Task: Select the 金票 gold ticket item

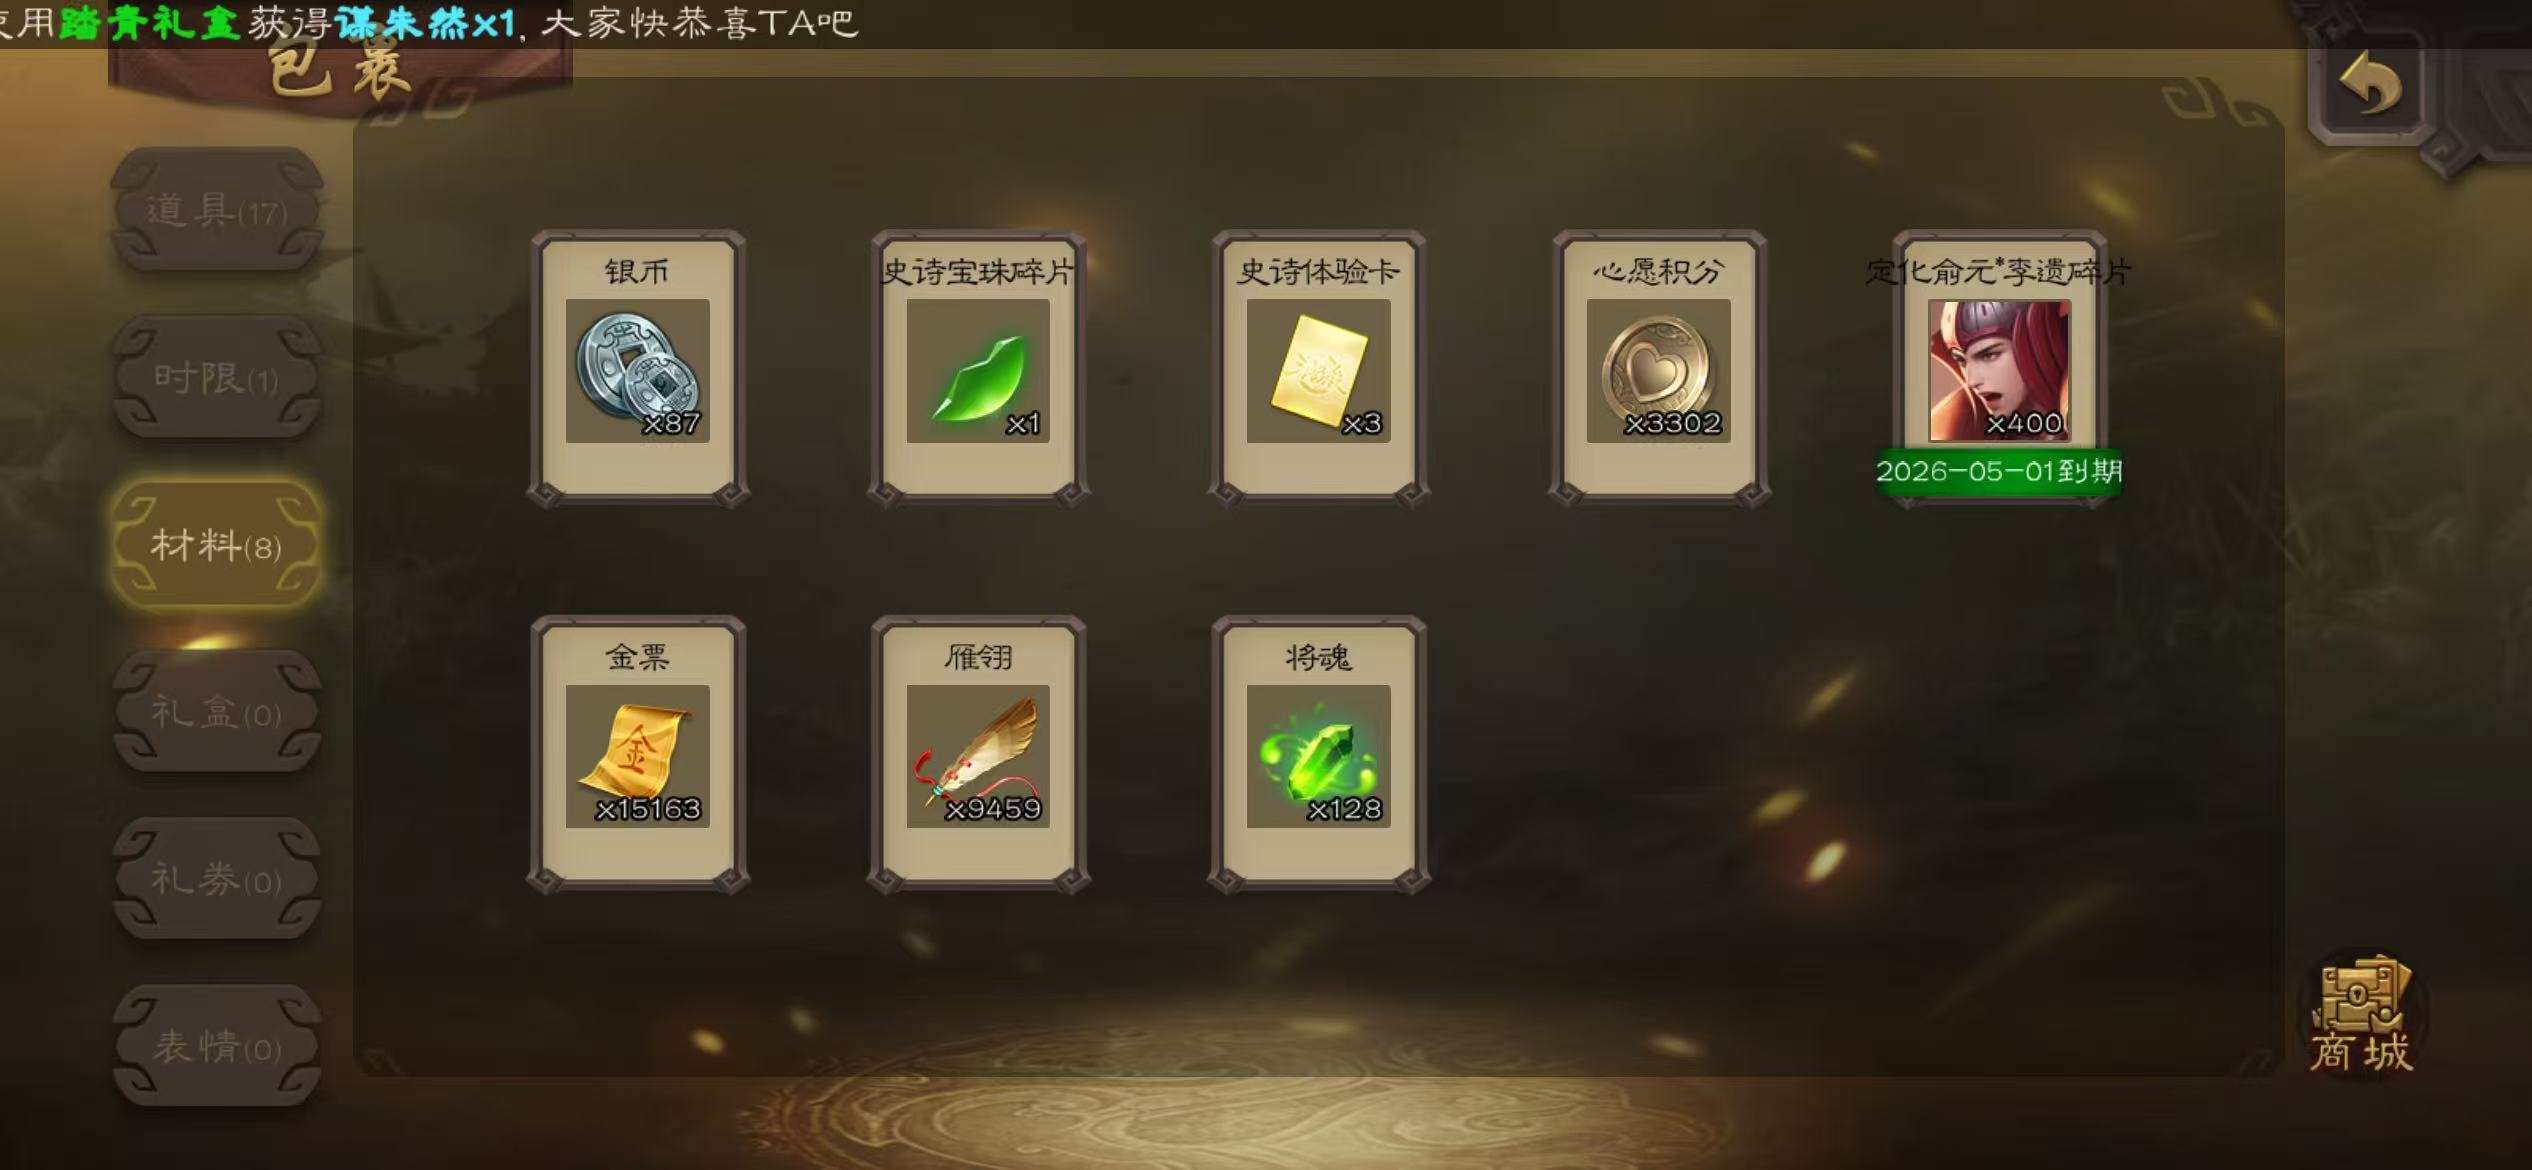Action: pos(638,754)
